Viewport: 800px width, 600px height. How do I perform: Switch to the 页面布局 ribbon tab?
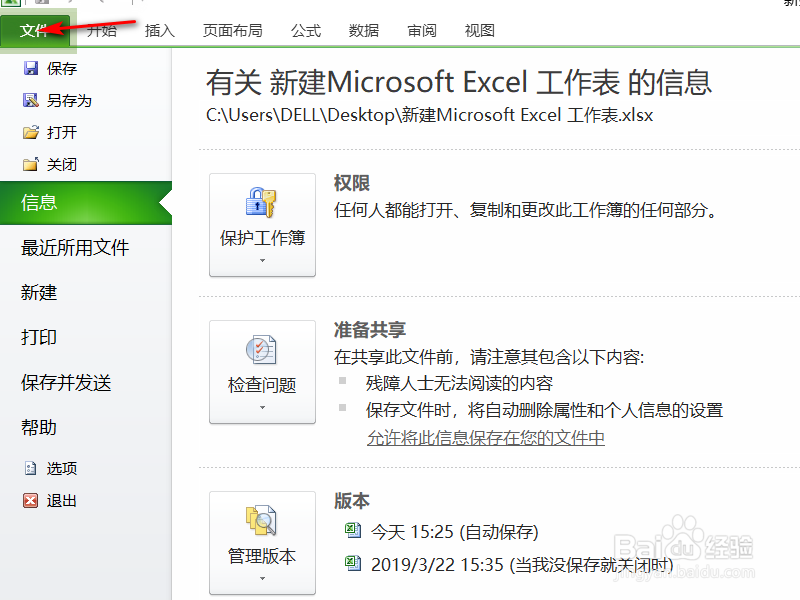233,31
